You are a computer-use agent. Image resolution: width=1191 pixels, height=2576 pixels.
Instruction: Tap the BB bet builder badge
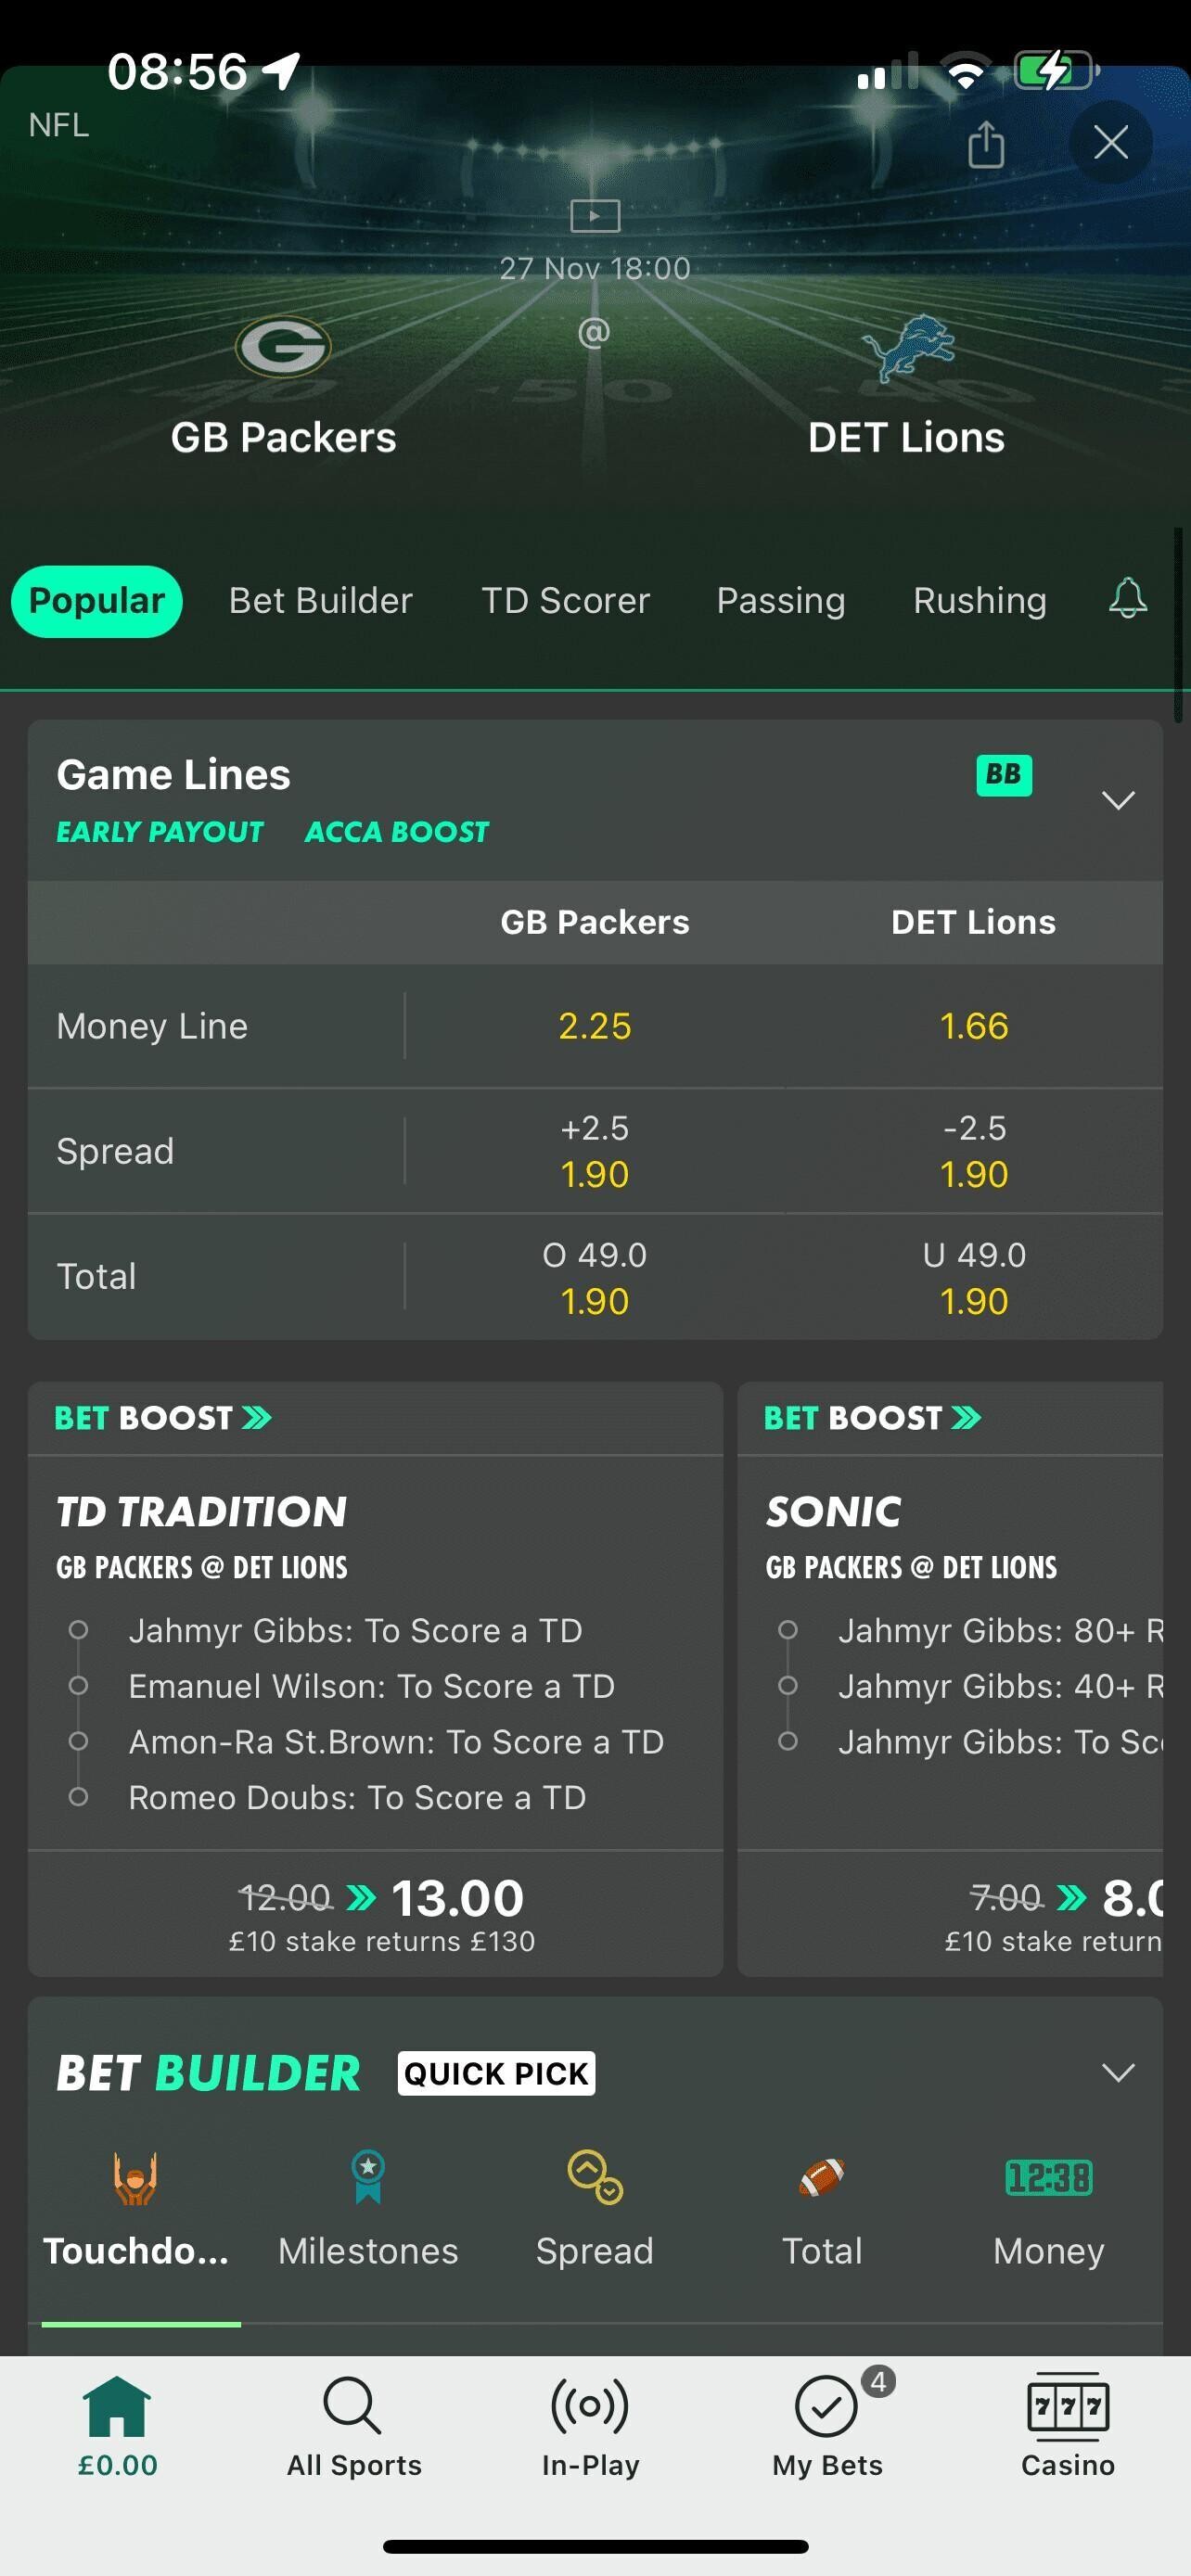point(1003,775)
